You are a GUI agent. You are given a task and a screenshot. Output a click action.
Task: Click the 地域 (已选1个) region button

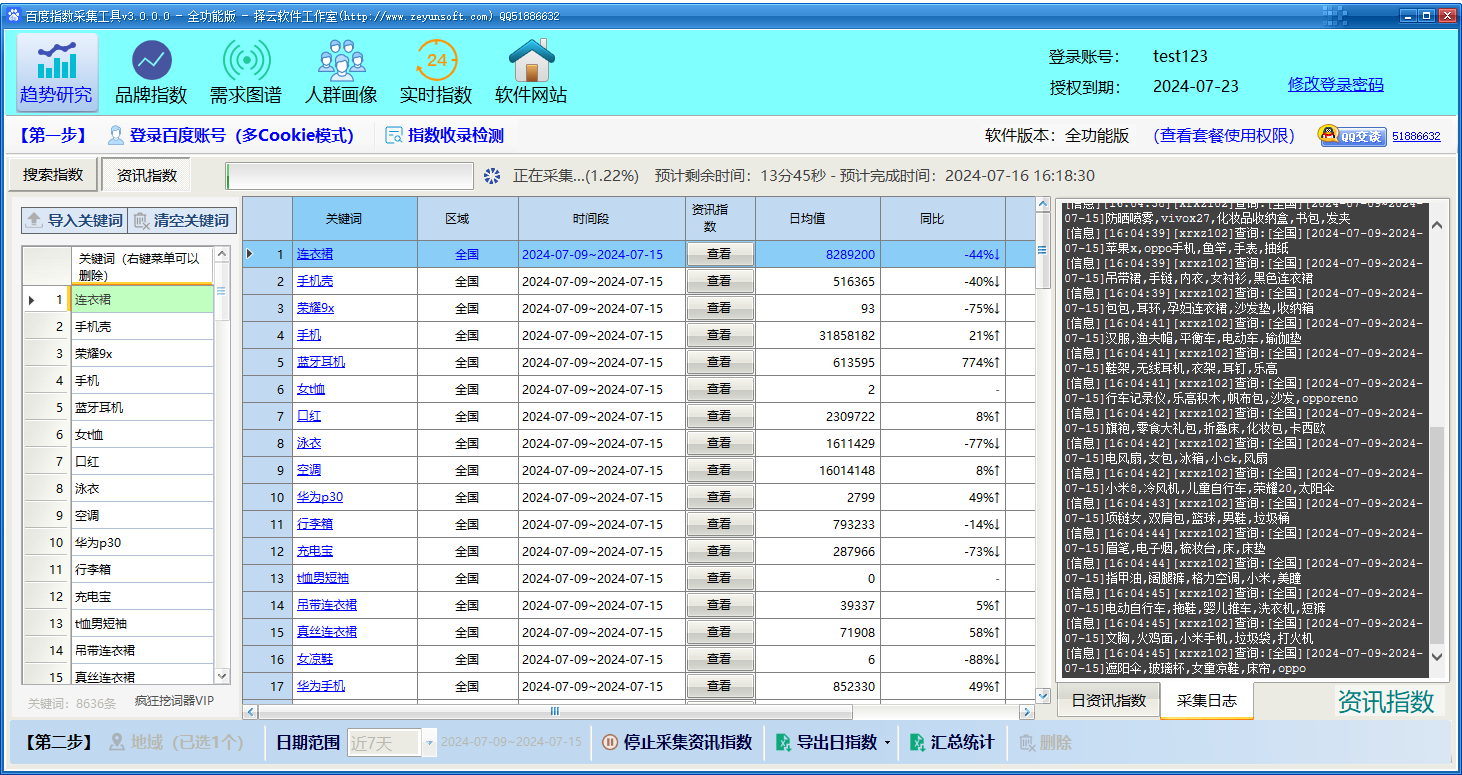click(x=176, y=743)
